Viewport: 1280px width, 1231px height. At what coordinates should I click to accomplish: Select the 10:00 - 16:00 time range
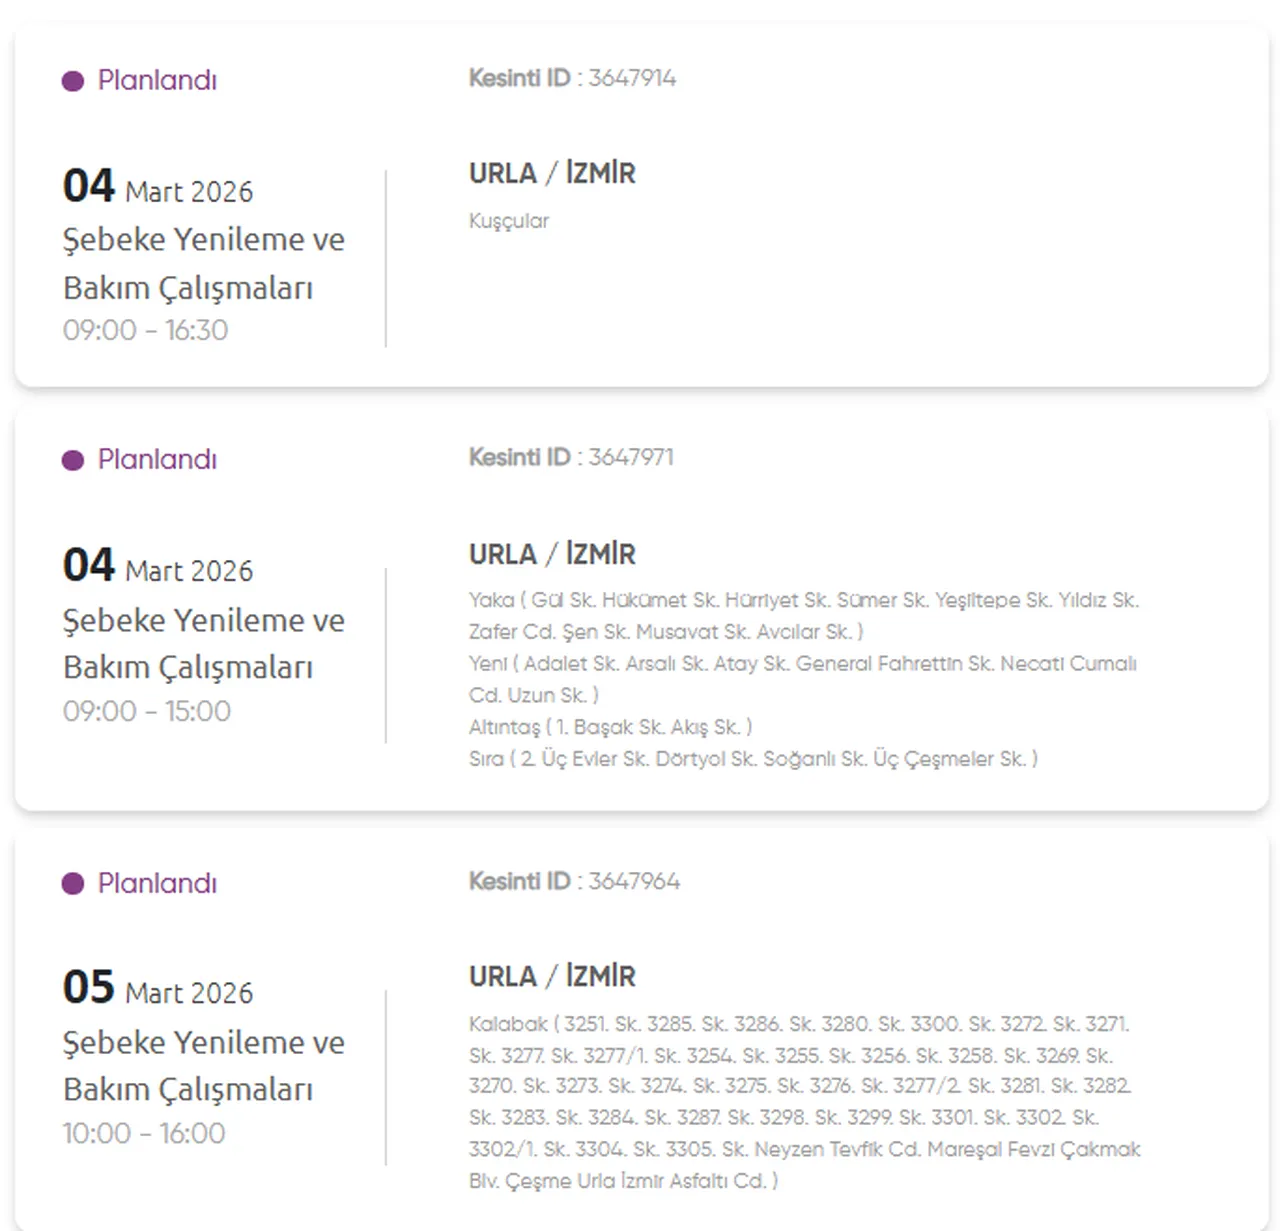pyautogui.click(x=144, y=1133)
